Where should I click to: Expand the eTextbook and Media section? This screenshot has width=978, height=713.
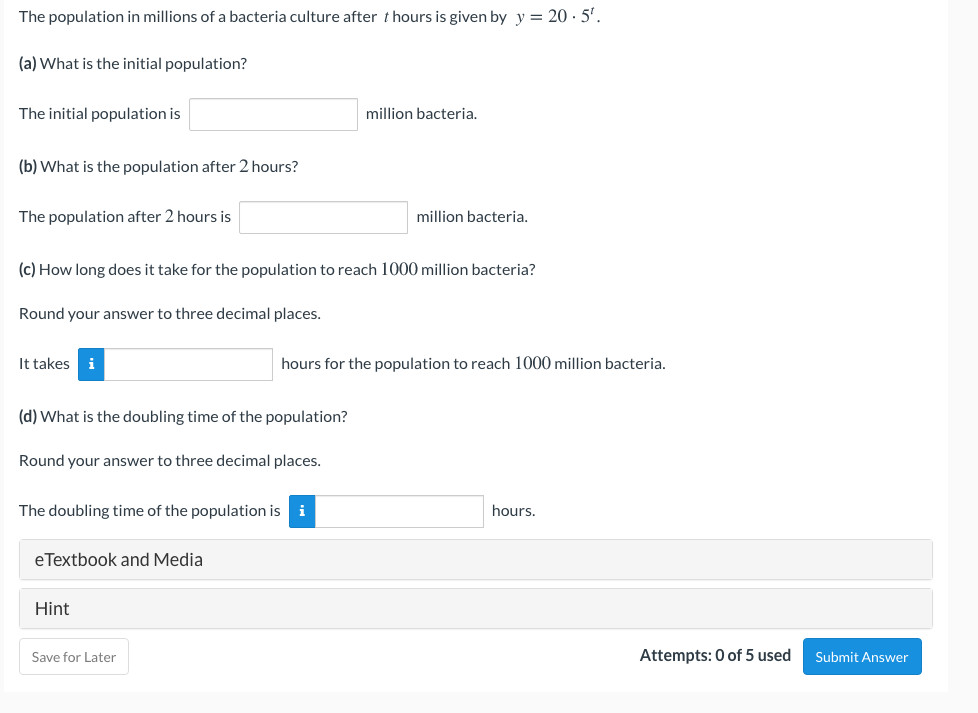click(x=476, y=560)
